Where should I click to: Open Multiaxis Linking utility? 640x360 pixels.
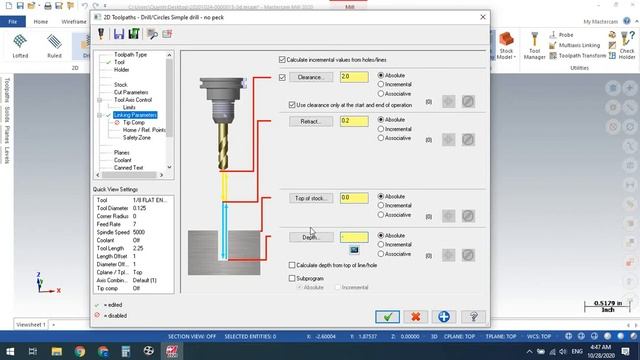point(575,45)
